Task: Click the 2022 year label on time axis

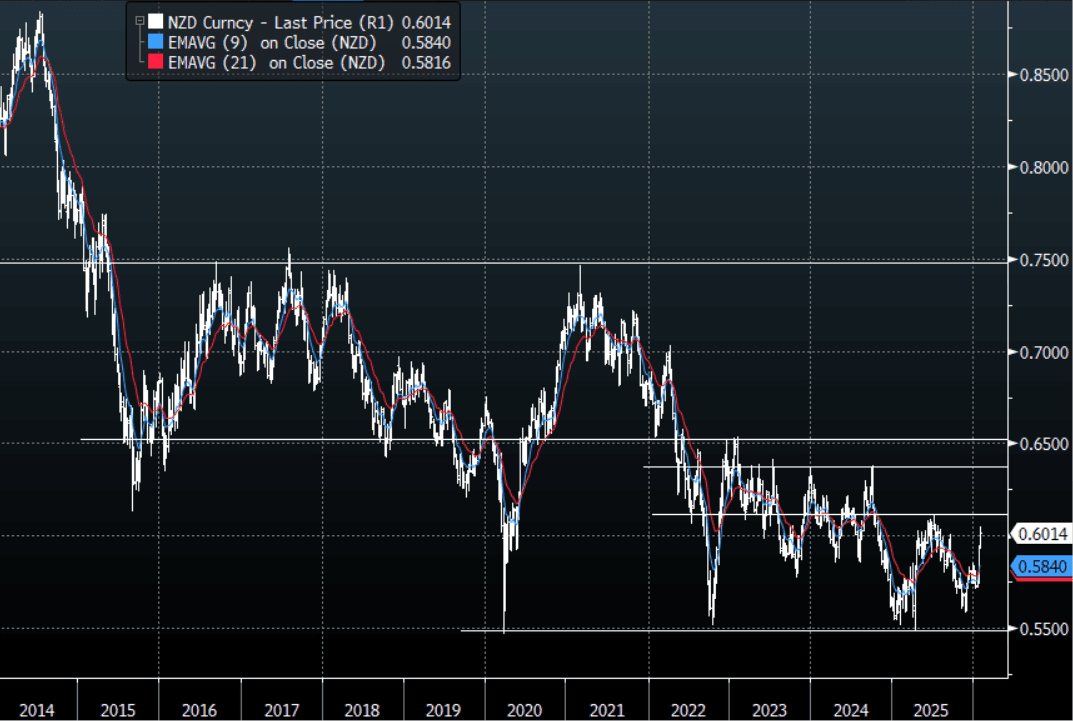Action: [x=688, y=710]
